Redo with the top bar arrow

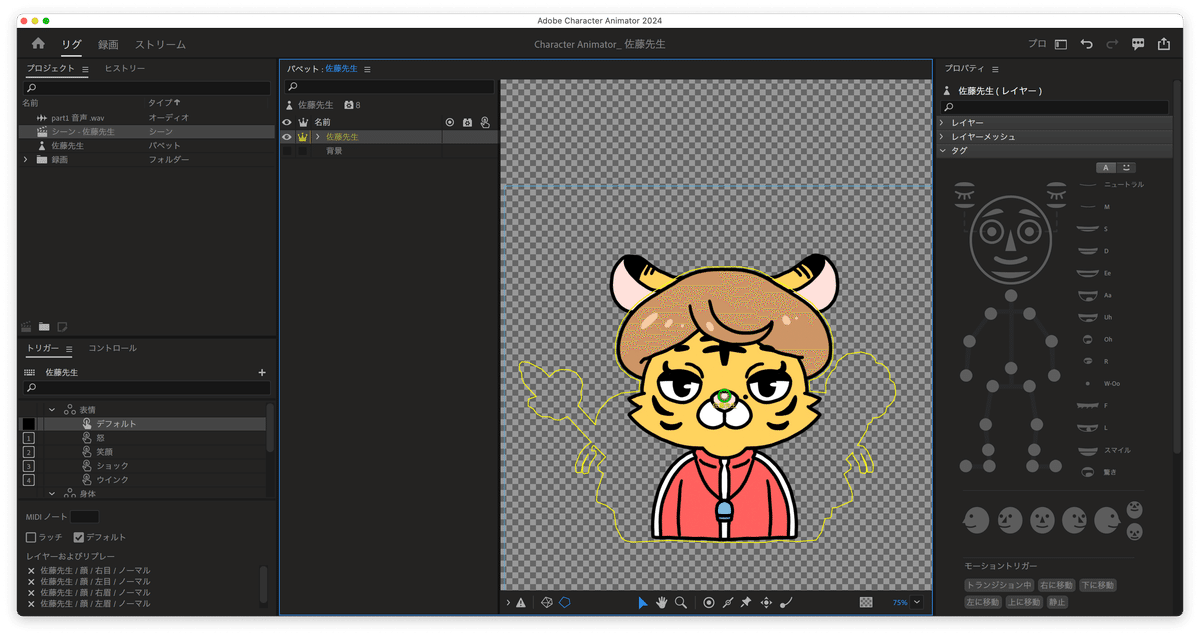tap(1112, 44)
